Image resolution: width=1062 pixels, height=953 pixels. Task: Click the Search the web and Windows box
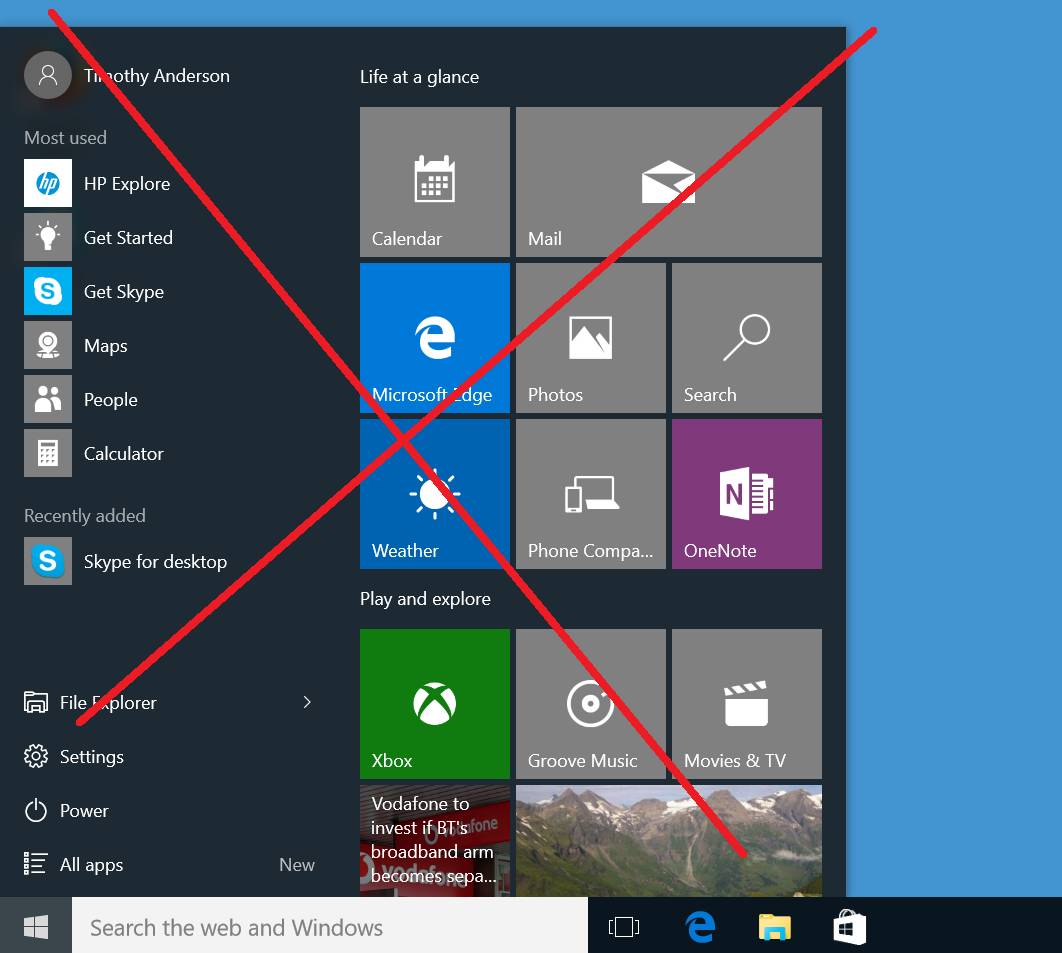(x=330, y=926)
